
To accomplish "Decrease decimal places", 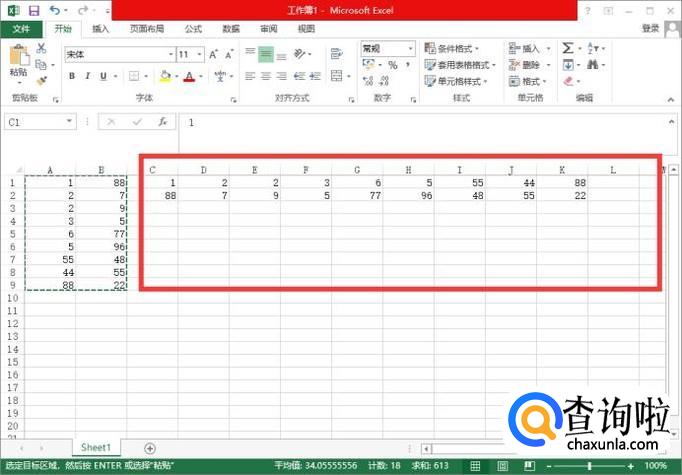I will [384, 81].
